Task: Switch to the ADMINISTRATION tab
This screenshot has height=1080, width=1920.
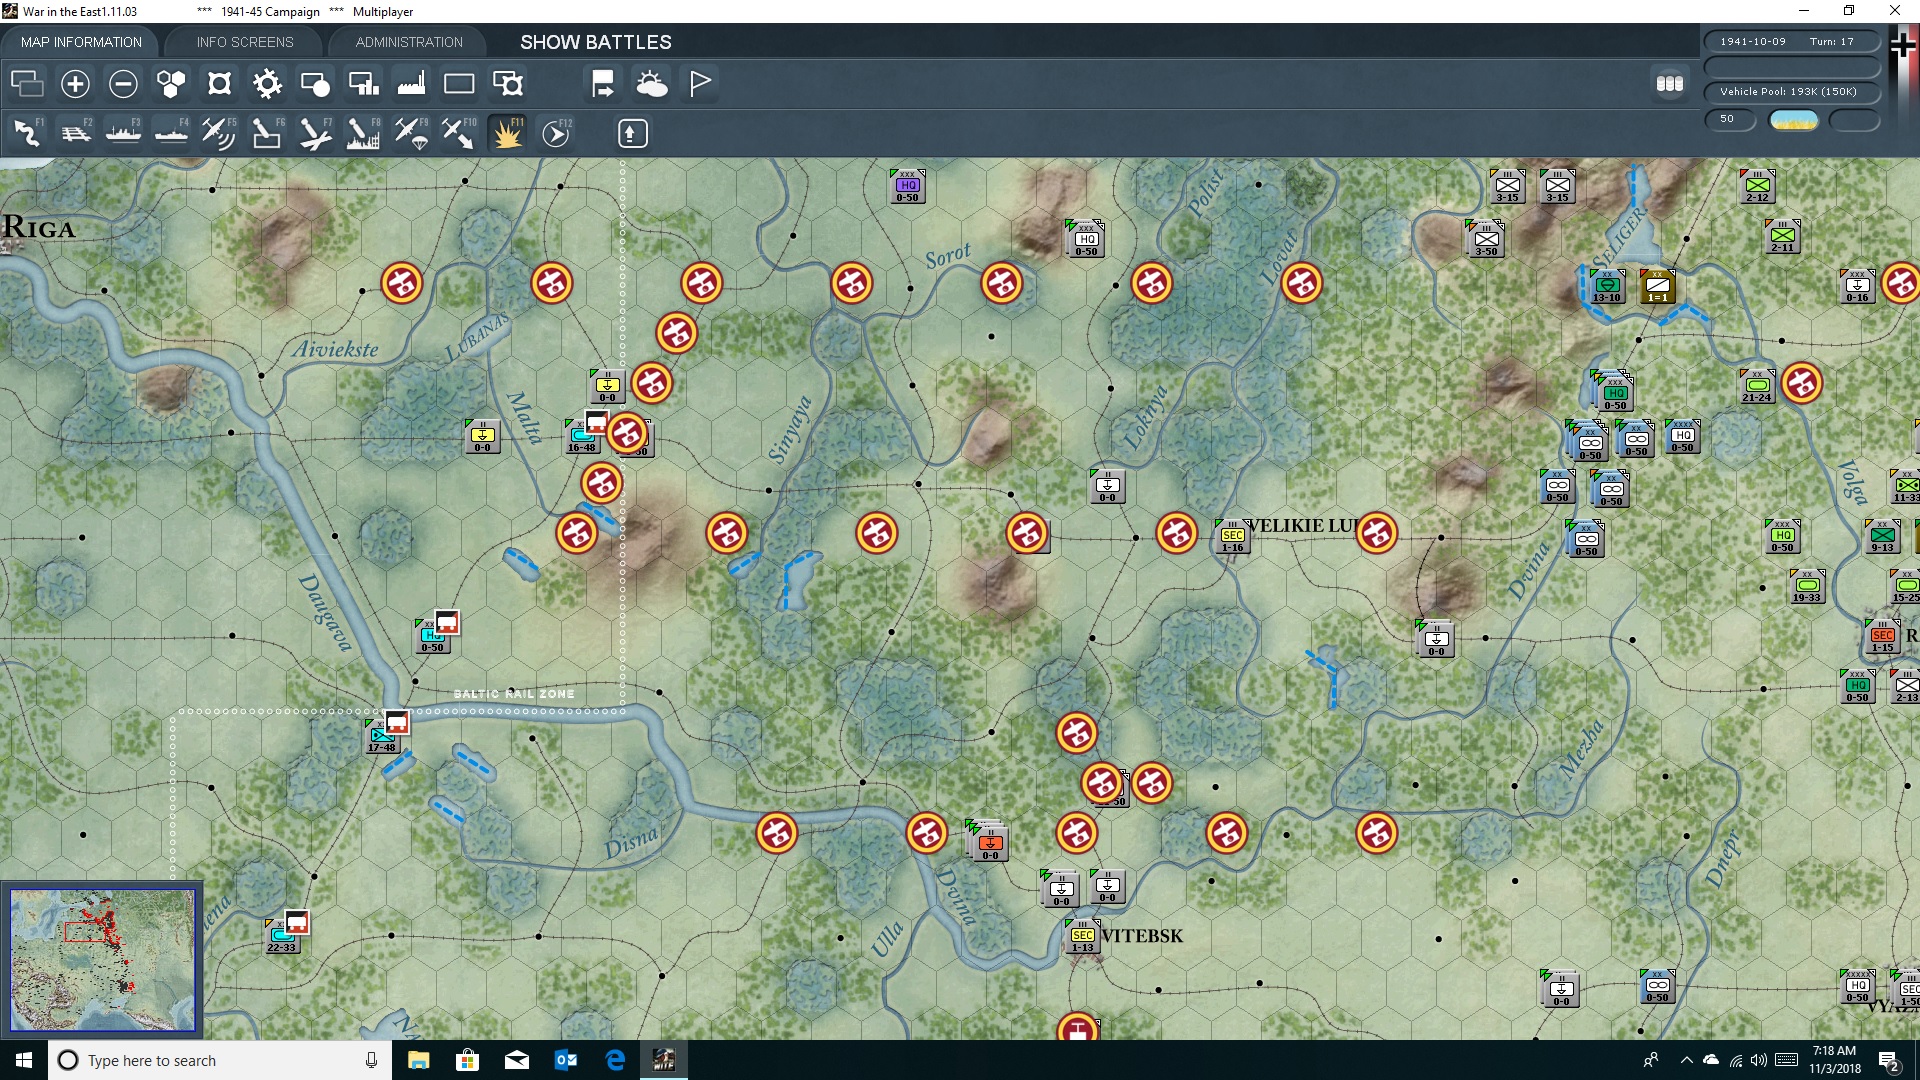Action: [409, 42]
